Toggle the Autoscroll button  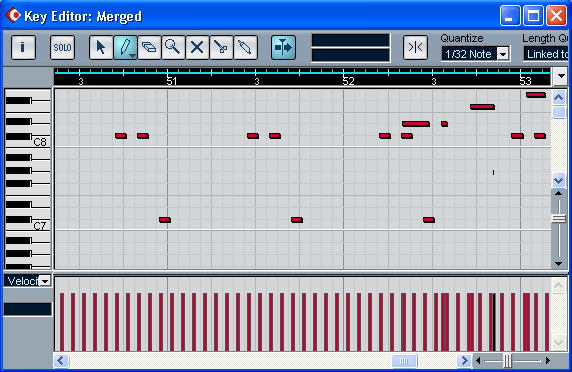[x=283, y=47]
